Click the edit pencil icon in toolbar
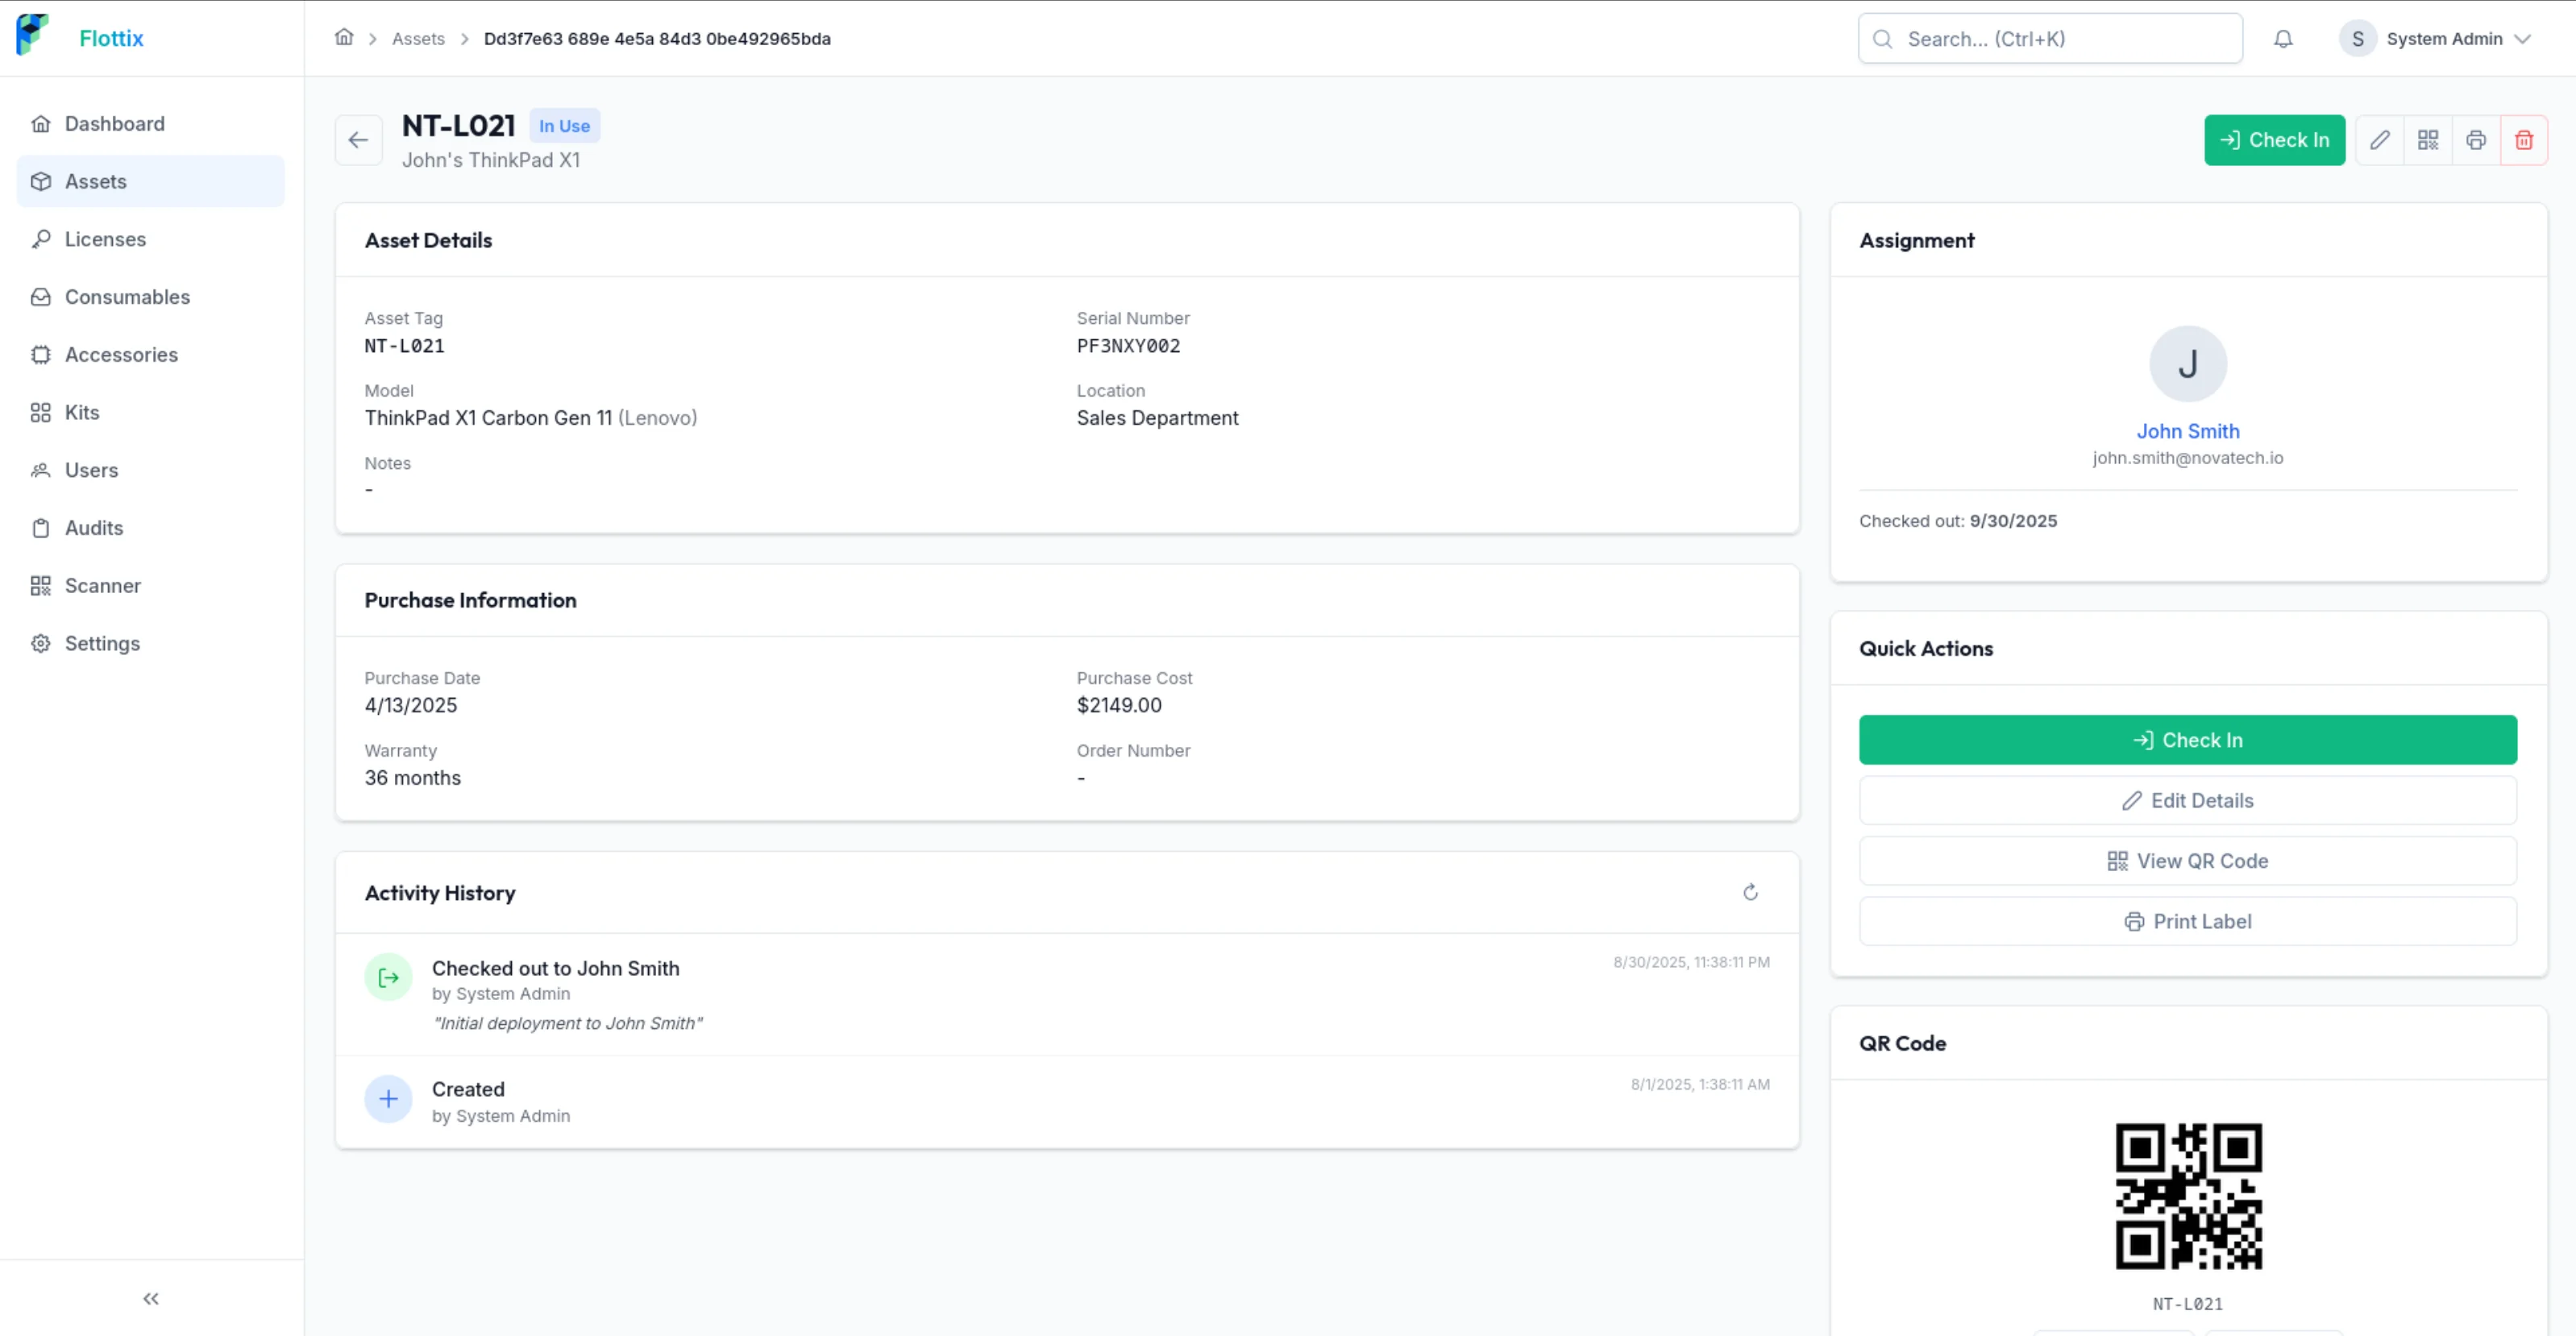2576x1336 pixels. pyautogui.click(x=2380, y=140)
